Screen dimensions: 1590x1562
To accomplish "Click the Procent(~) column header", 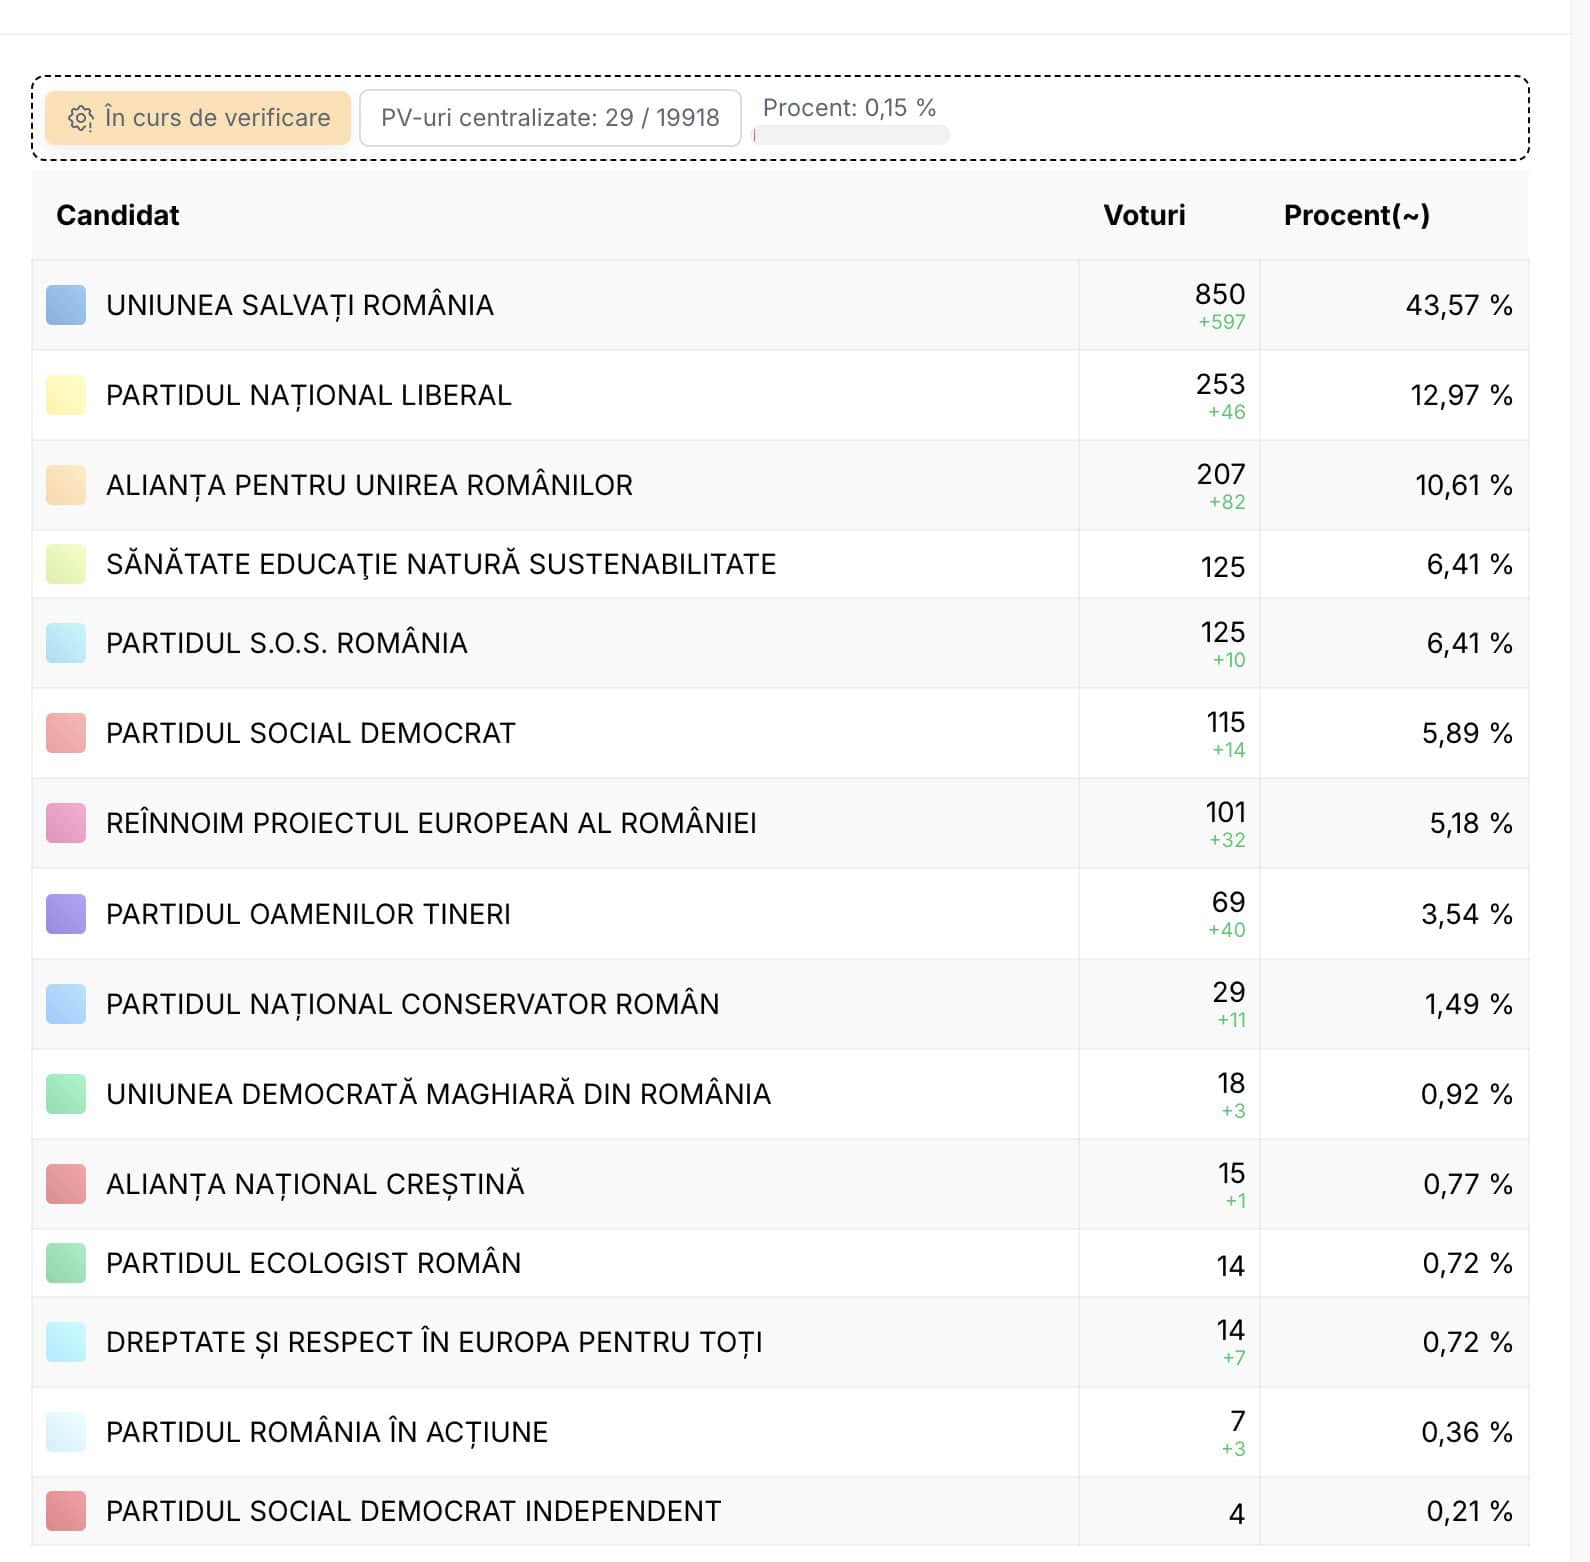I will pyautogui.click(x=1356, y=215).
